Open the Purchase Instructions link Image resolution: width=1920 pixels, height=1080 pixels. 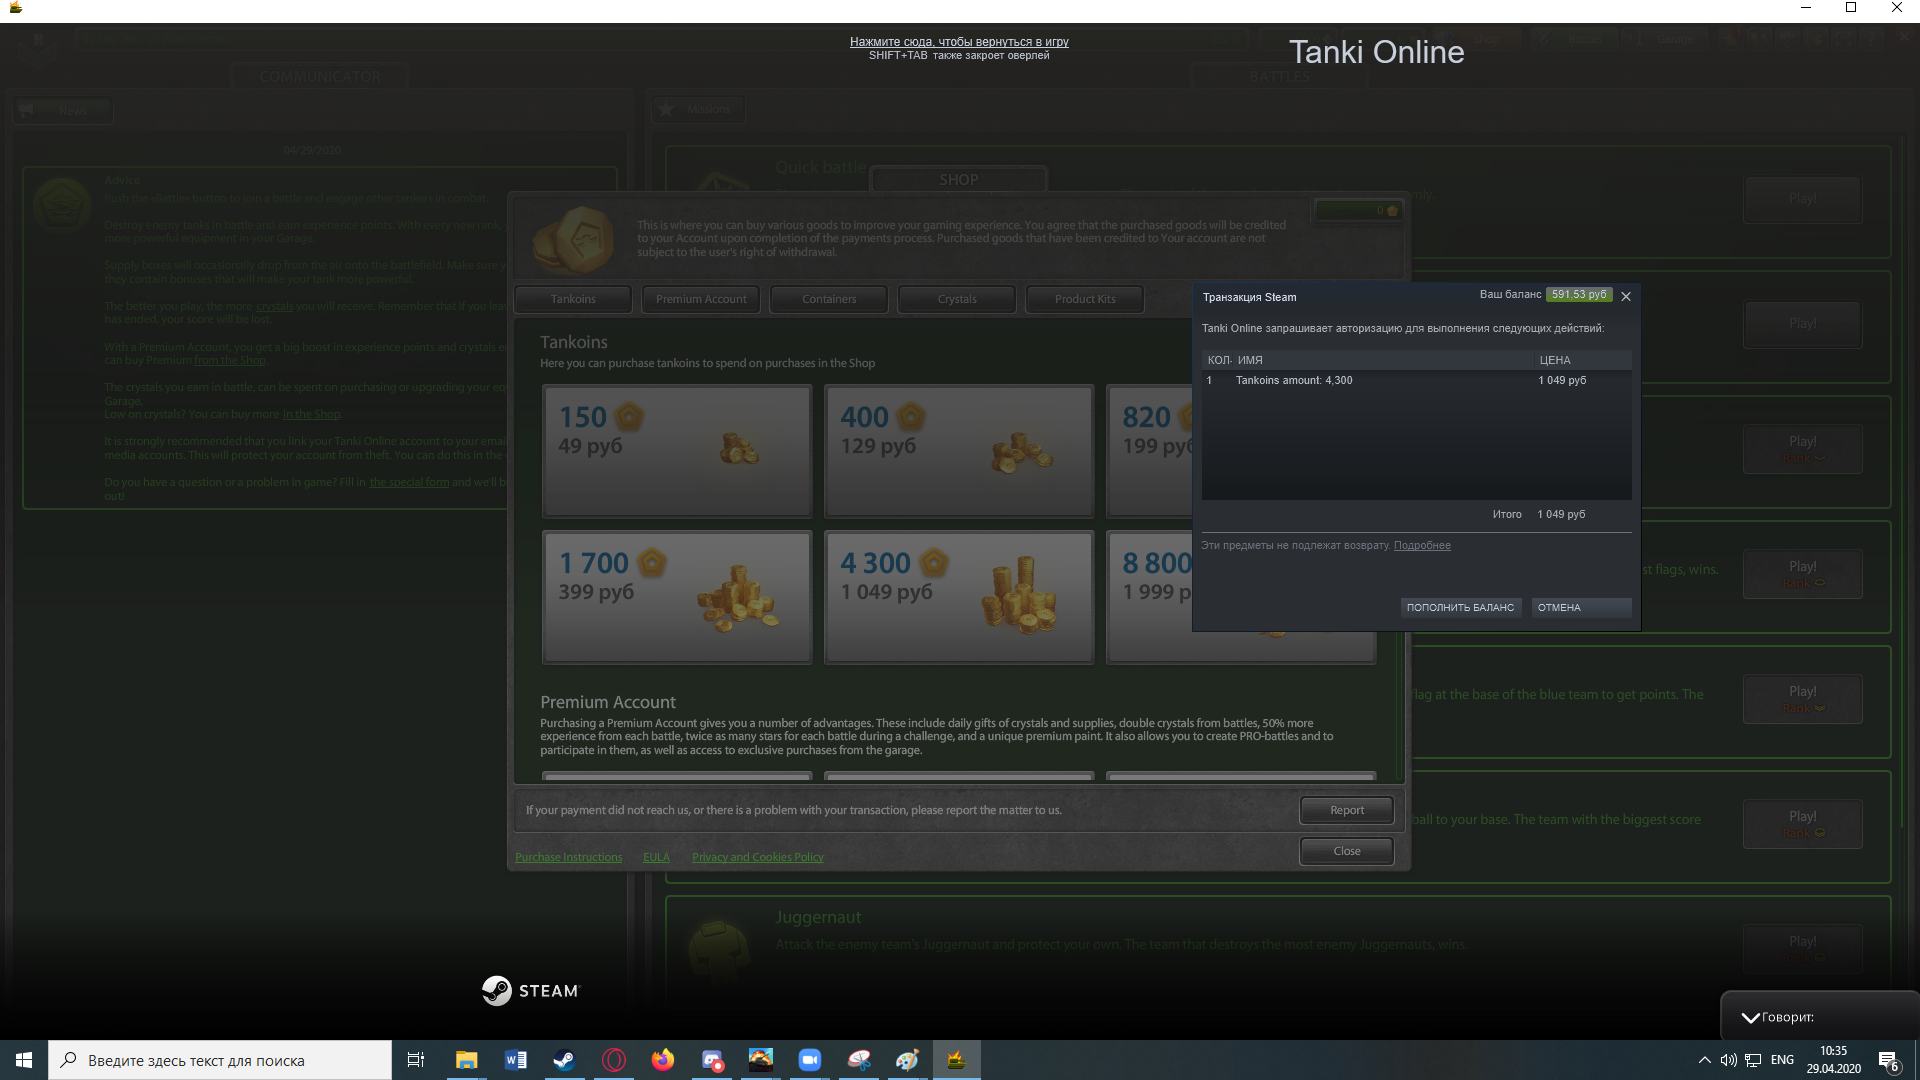click(x=568, y=858)
